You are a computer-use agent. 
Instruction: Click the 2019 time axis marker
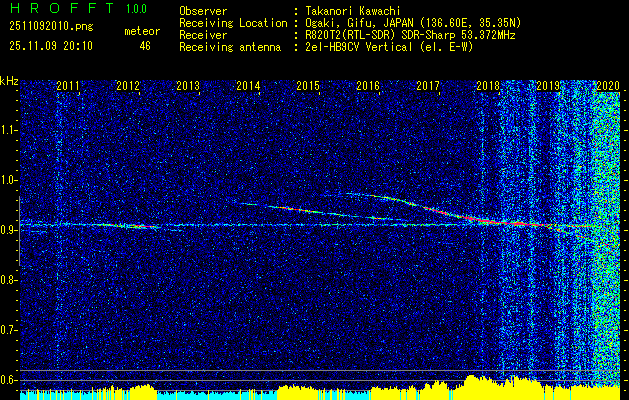tap(548, 85)
